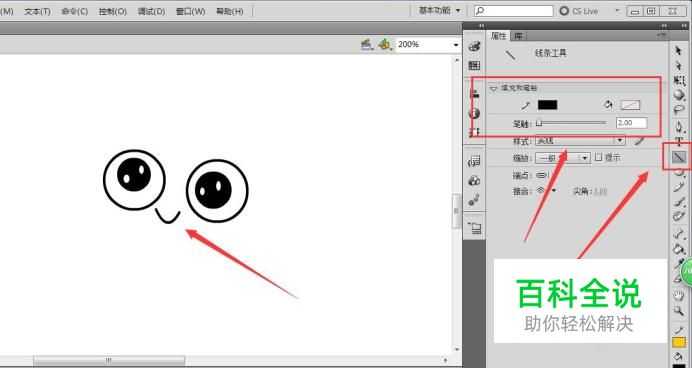
Task: Open the Project panel icon
Action: [x=475, y=228]
